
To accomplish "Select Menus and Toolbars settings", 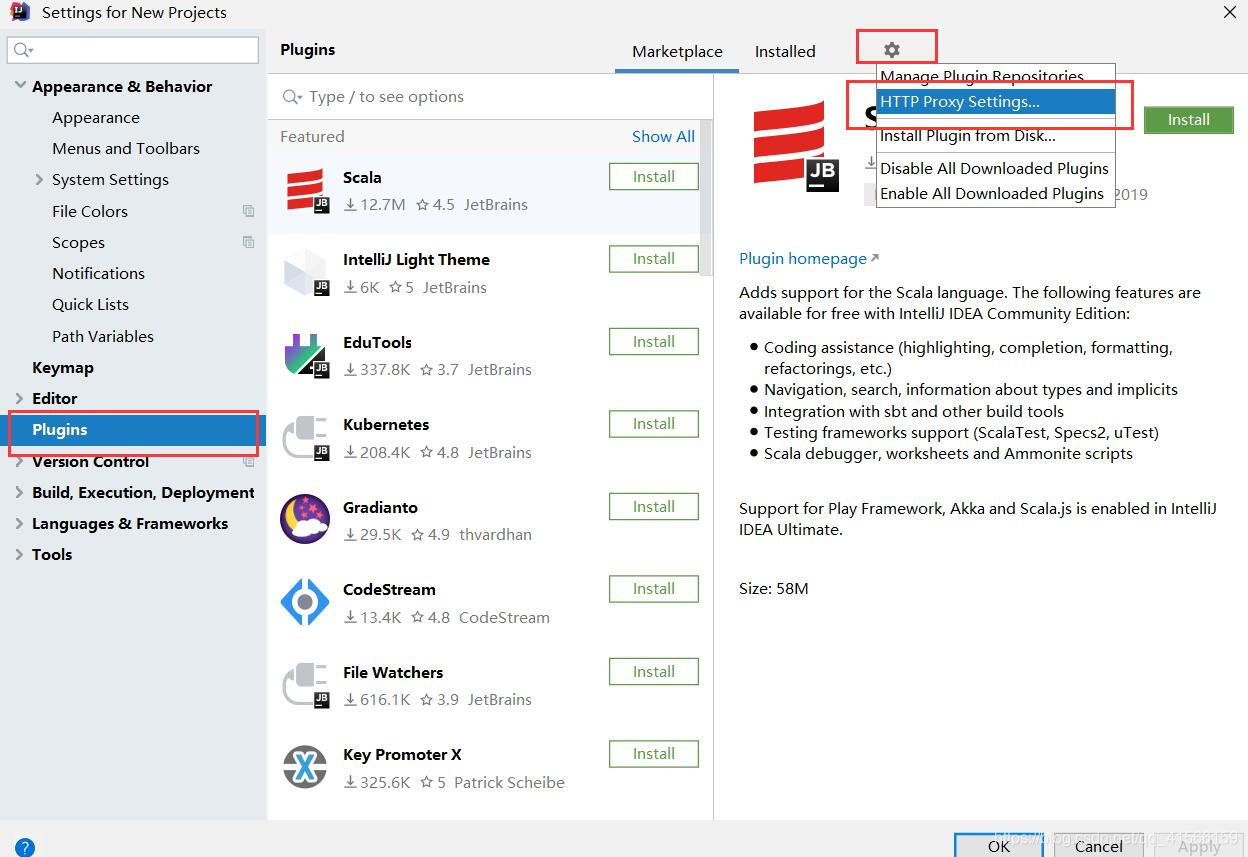I will [126, 148].
